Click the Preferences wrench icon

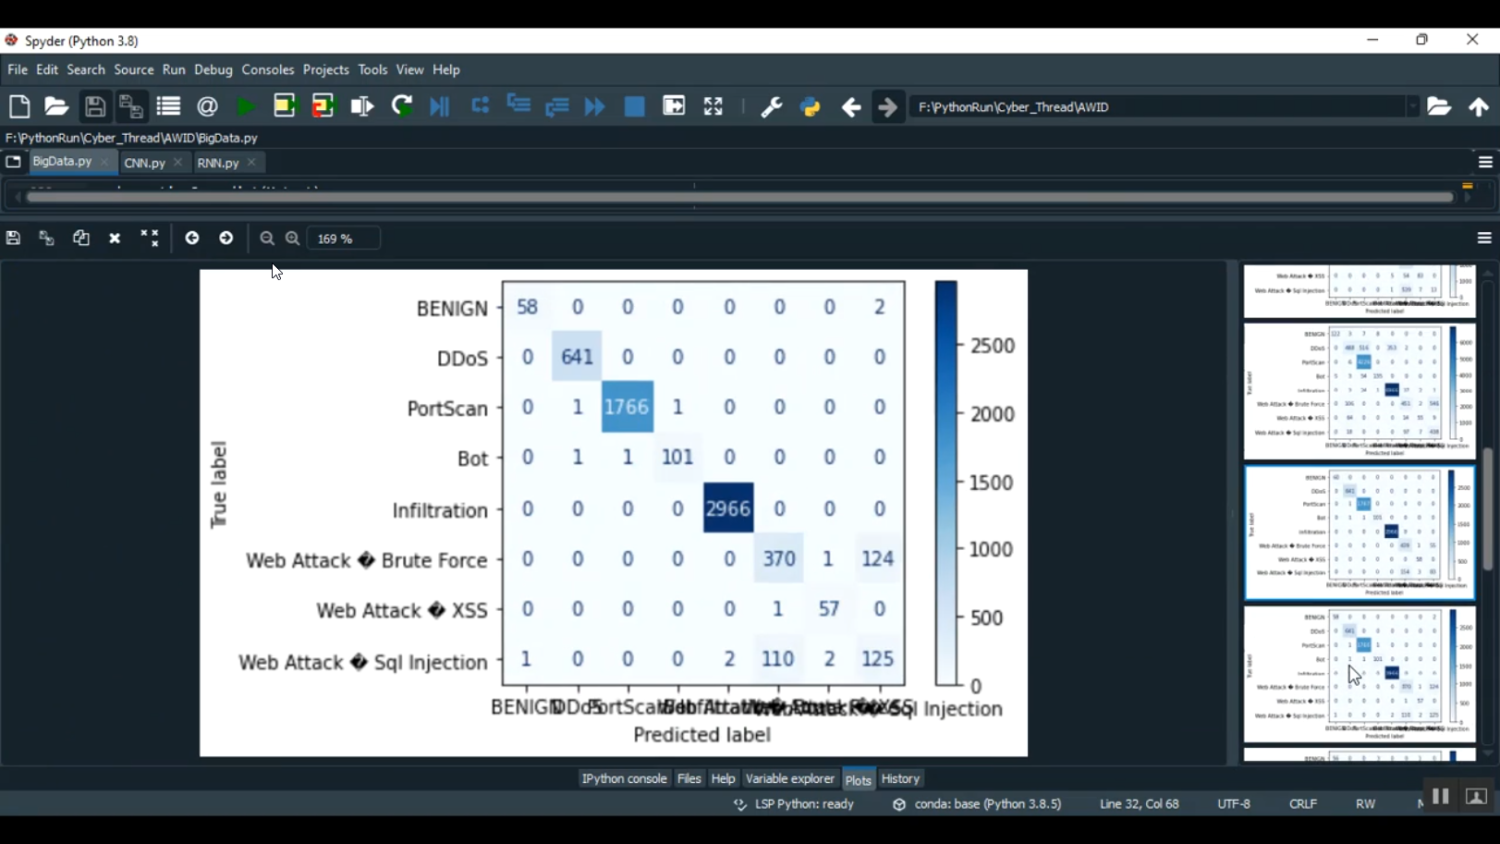[771, 107]
